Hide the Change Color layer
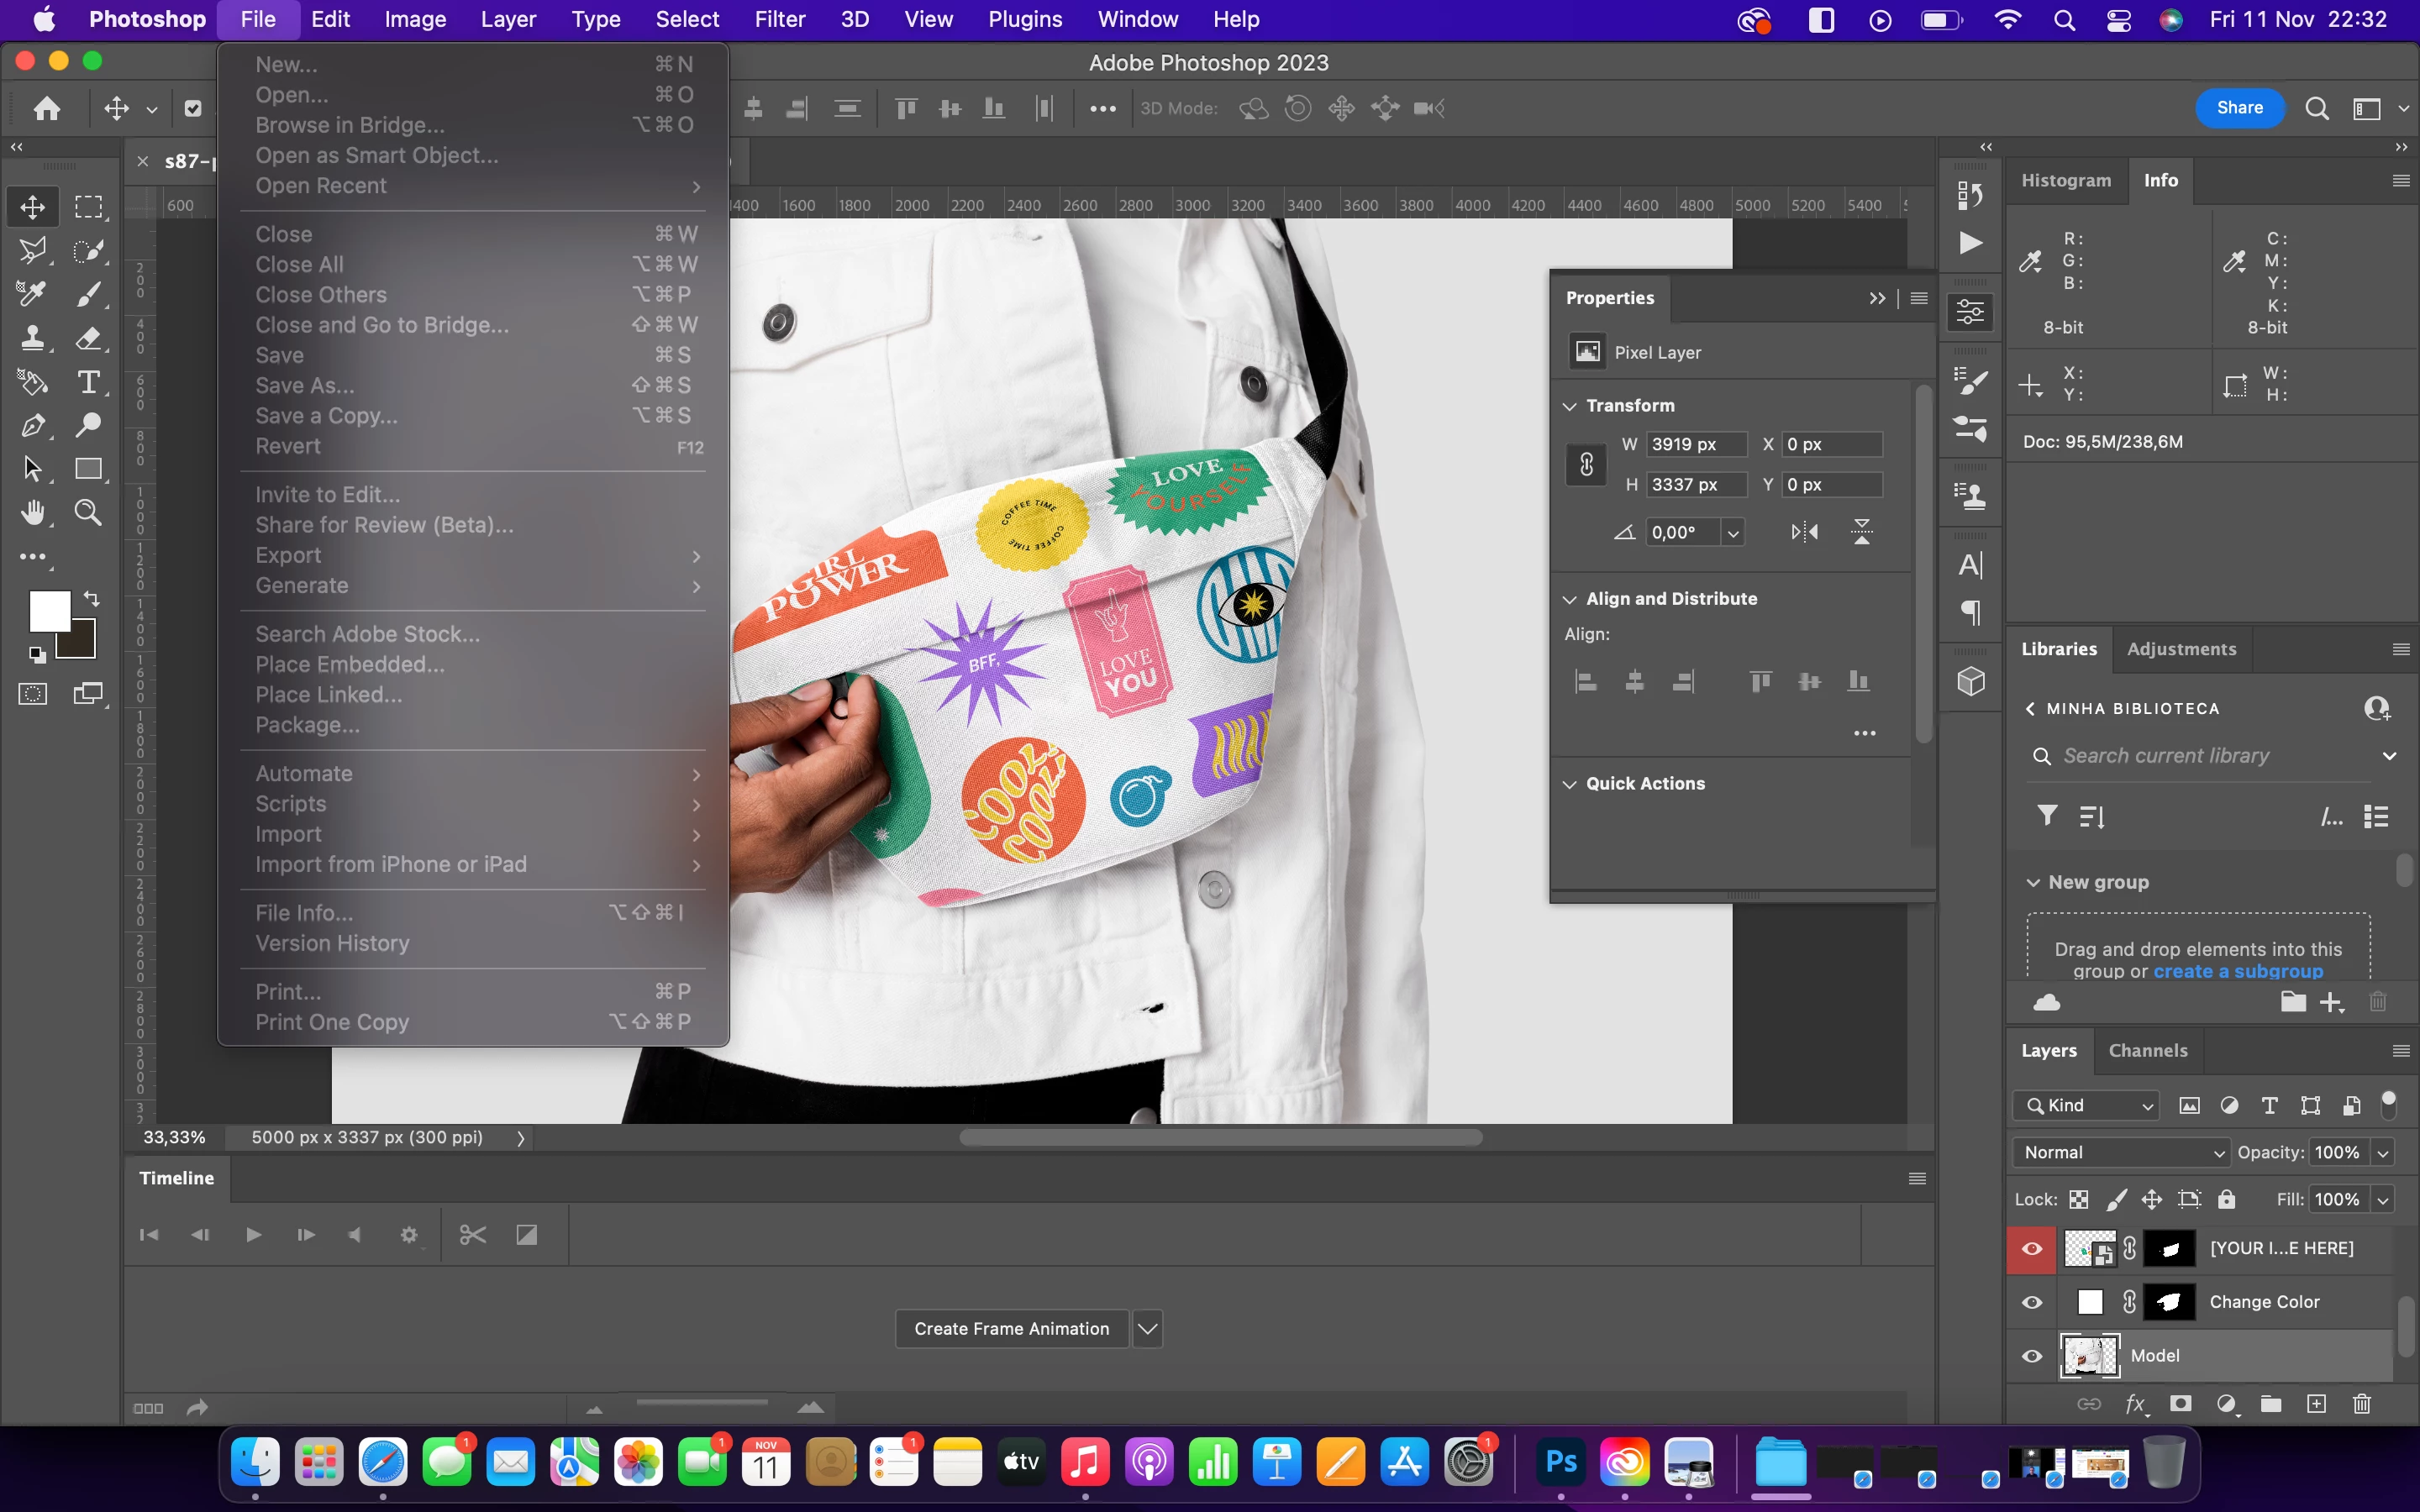This screenshot has height=1512, width=2420. (2032, 1302)
